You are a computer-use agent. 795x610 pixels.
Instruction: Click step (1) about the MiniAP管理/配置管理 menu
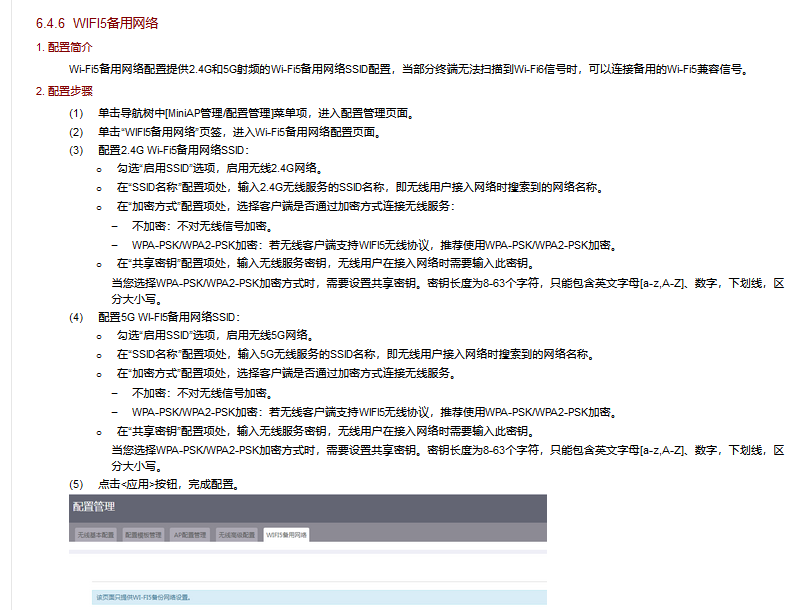242,113
